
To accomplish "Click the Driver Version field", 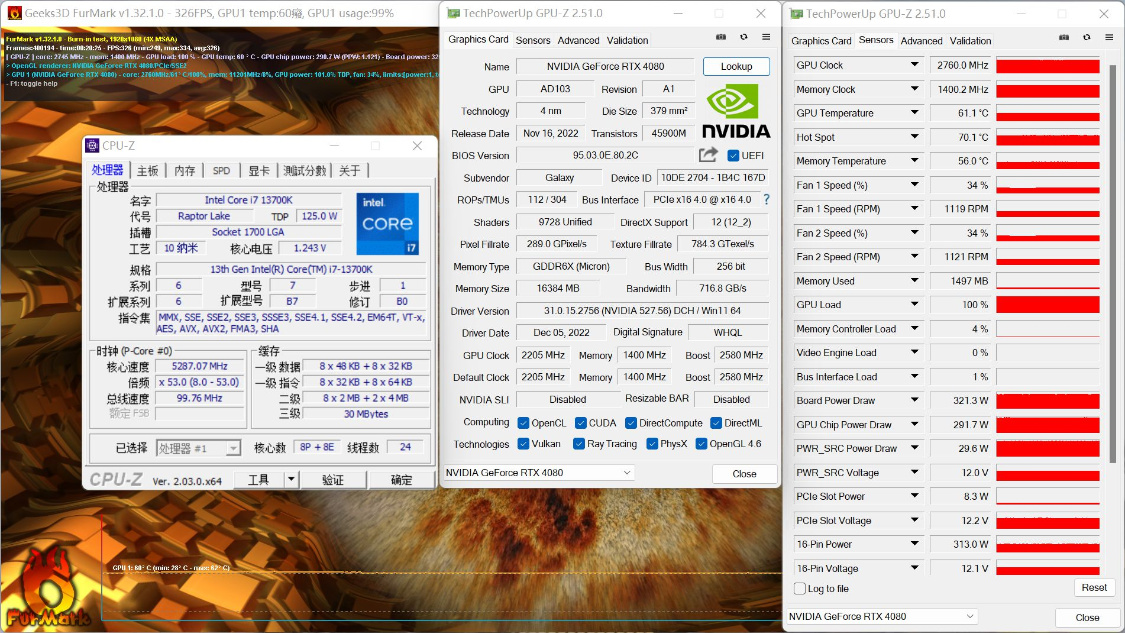I will point(642,311).
